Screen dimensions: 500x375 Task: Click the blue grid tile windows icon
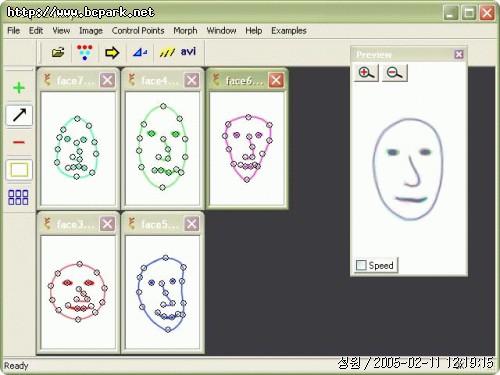18,197
